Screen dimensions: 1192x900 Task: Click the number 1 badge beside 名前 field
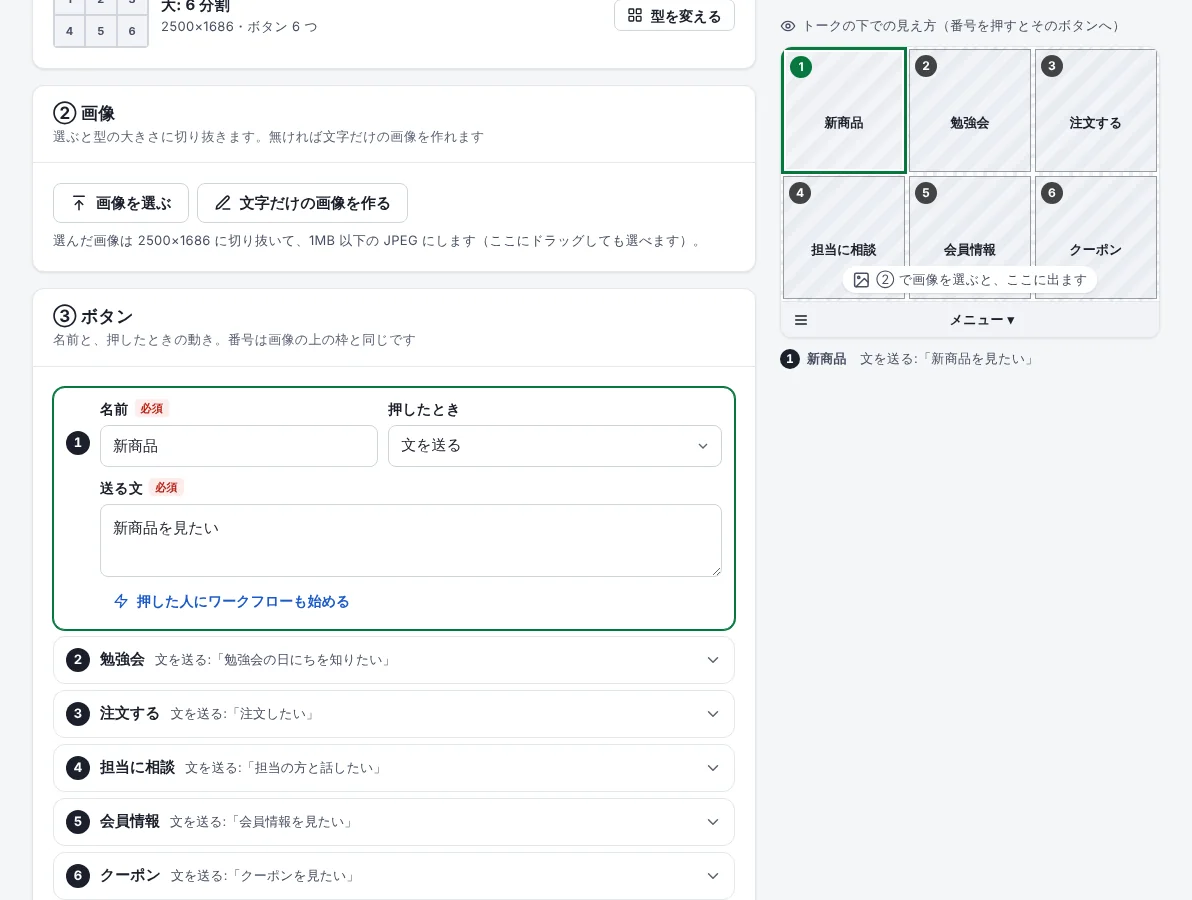tap(78, 442)
